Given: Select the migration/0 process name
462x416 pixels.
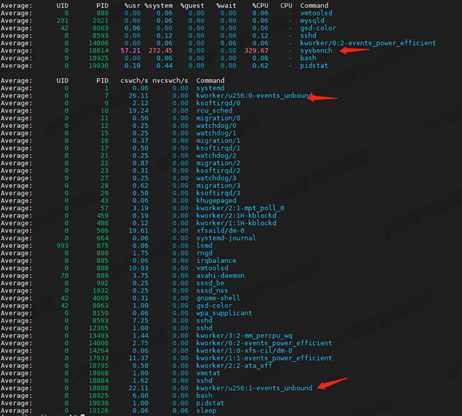Looking at the screenshot, I should pos(218,118).
